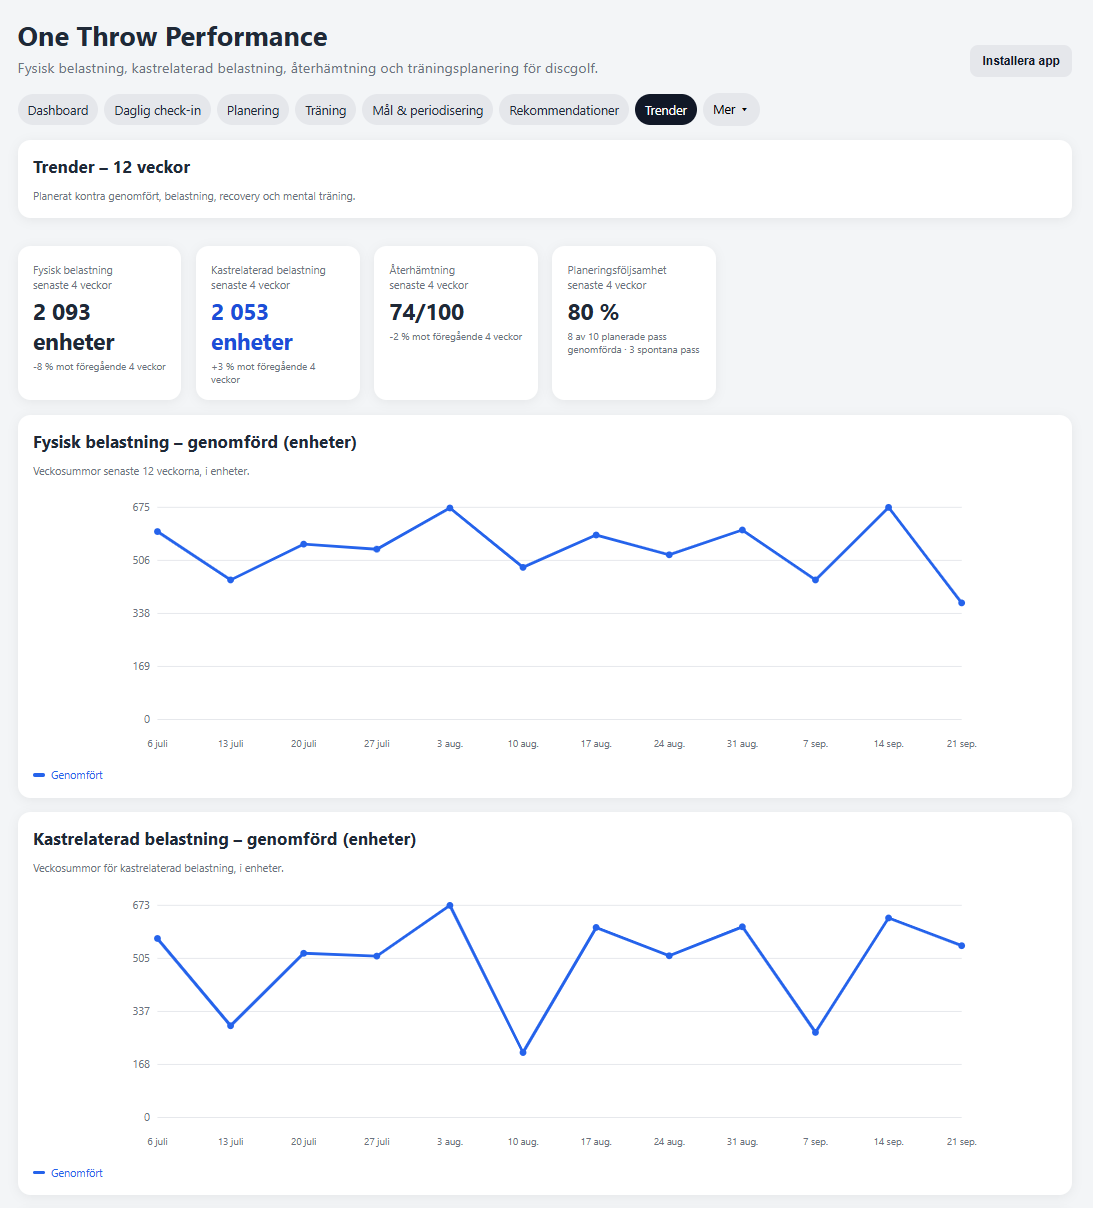1093x1208 pixels.
Task: Go to the Planering tab
Action: pyautogui.click(x=253, y=110)
